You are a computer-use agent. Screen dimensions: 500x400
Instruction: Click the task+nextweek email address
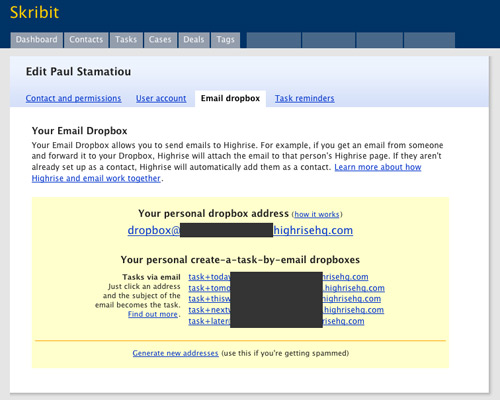click(x=286, y=310)
